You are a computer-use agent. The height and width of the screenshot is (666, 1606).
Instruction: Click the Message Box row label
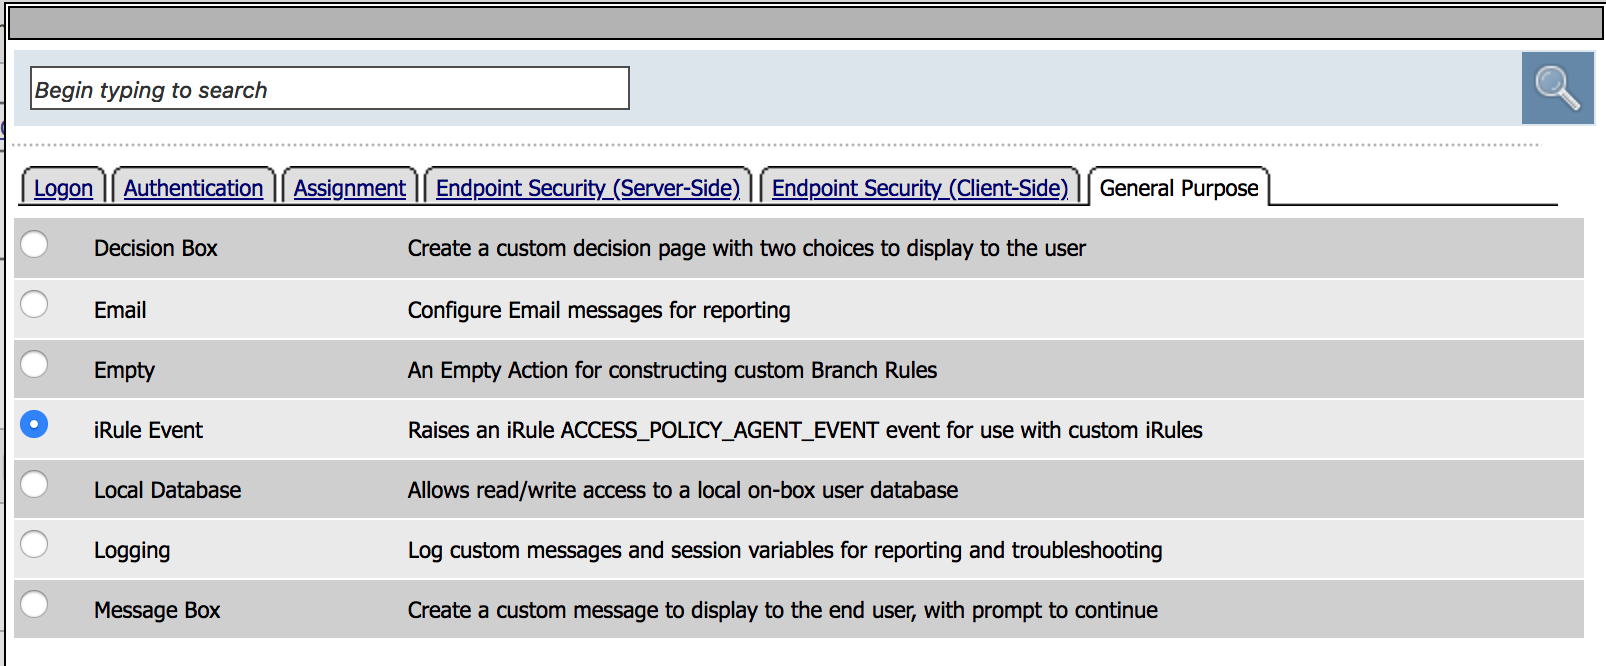pos(157,610)
